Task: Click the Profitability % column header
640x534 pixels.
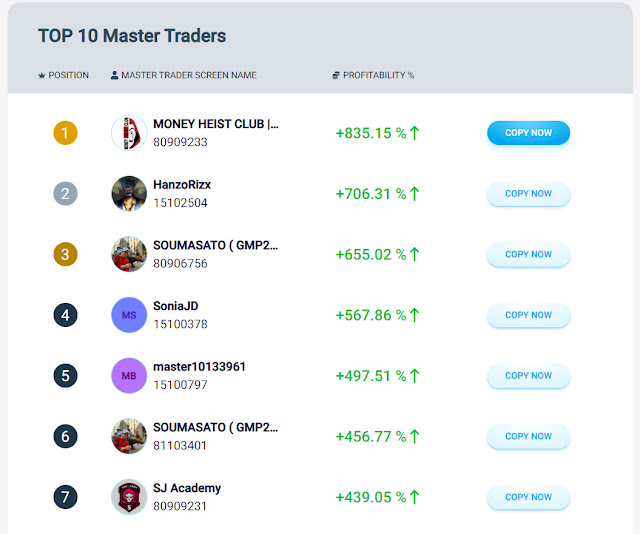Action: point(373,75)
